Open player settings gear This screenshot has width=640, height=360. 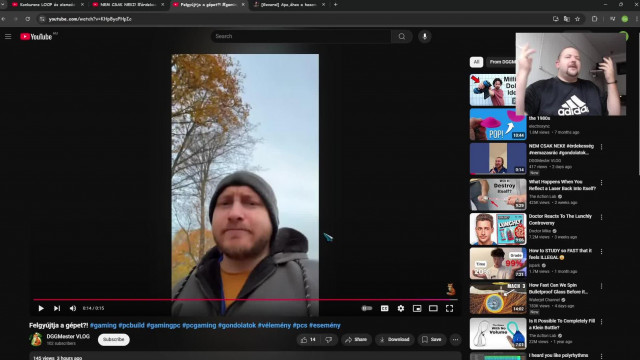coord(401,308)
